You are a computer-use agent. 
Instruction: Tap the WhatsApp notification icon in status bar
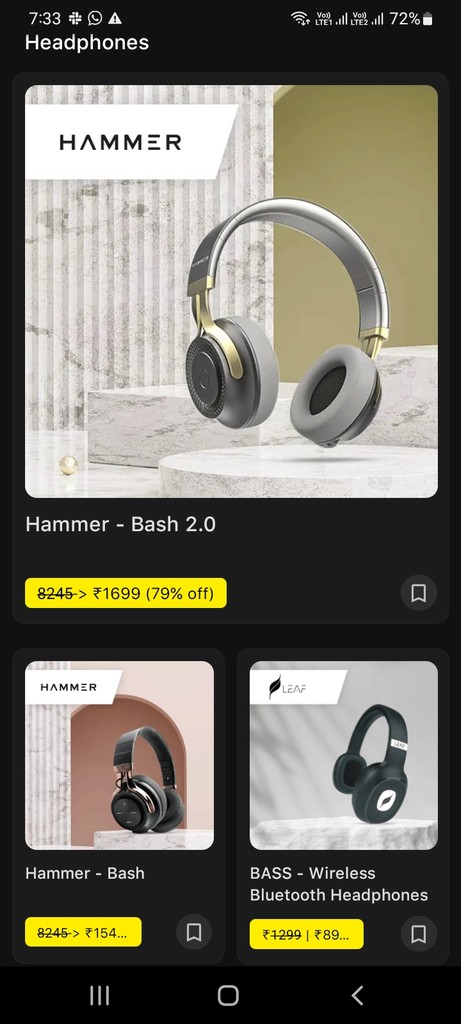tap(95, 18)
